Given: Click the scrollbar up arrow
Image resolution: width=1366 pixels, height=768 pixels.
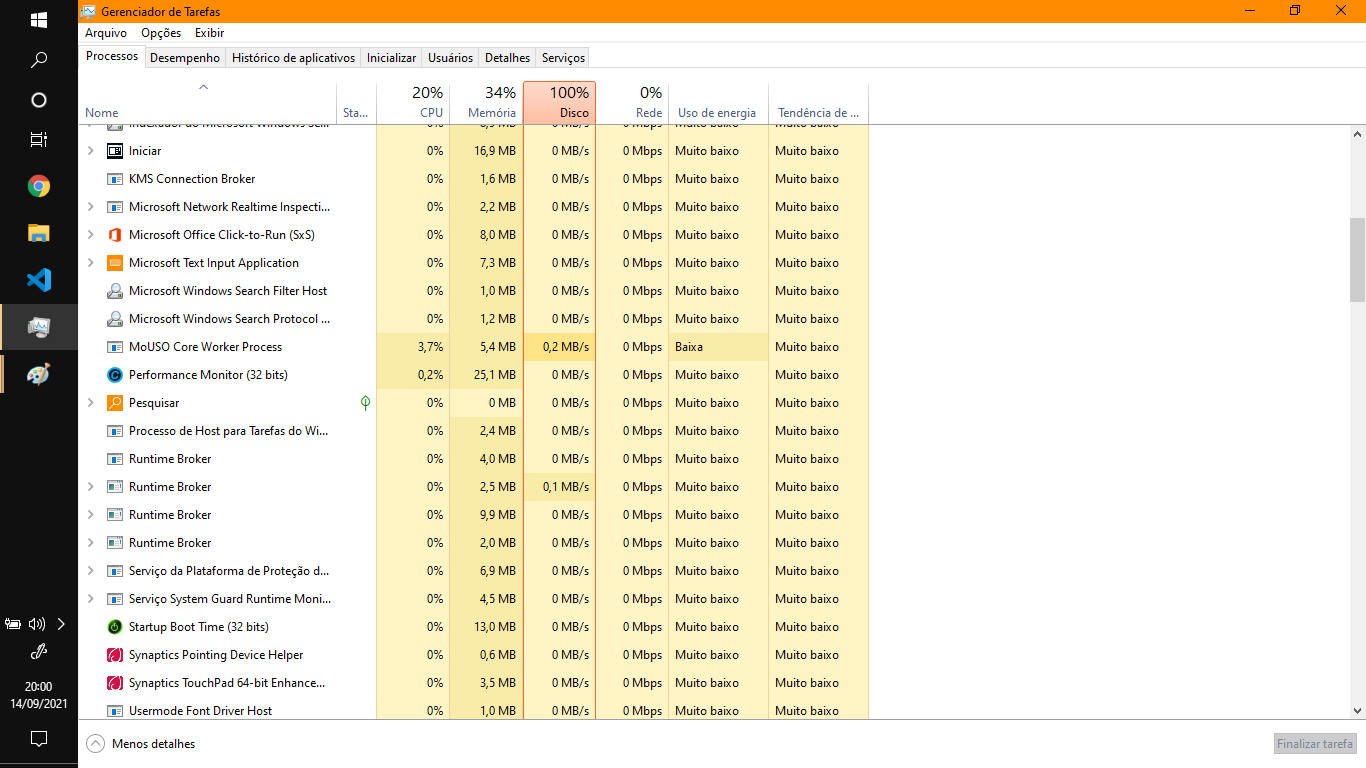Looking at the screenshot, I should tap(1357, 133).
